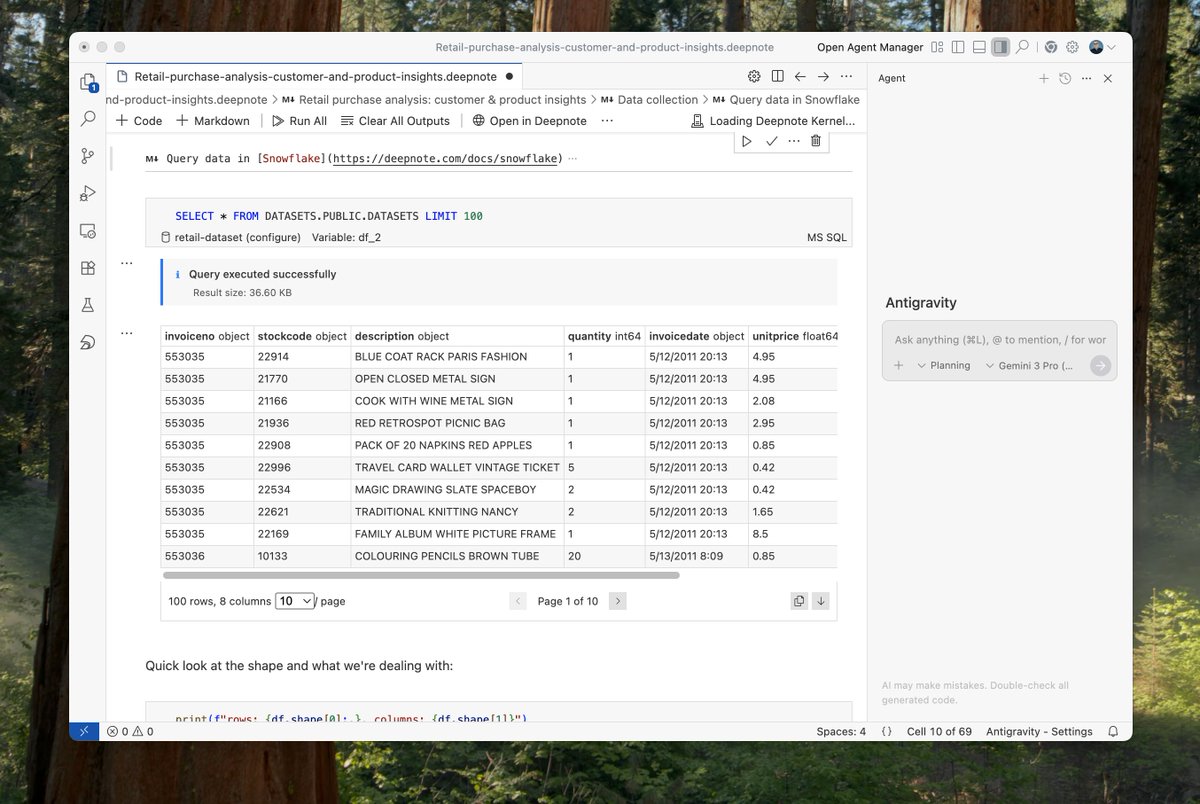Viewport: 1200px width, 804px height.
Task: Open the Source Control view
Action: [x=88, y=156]
